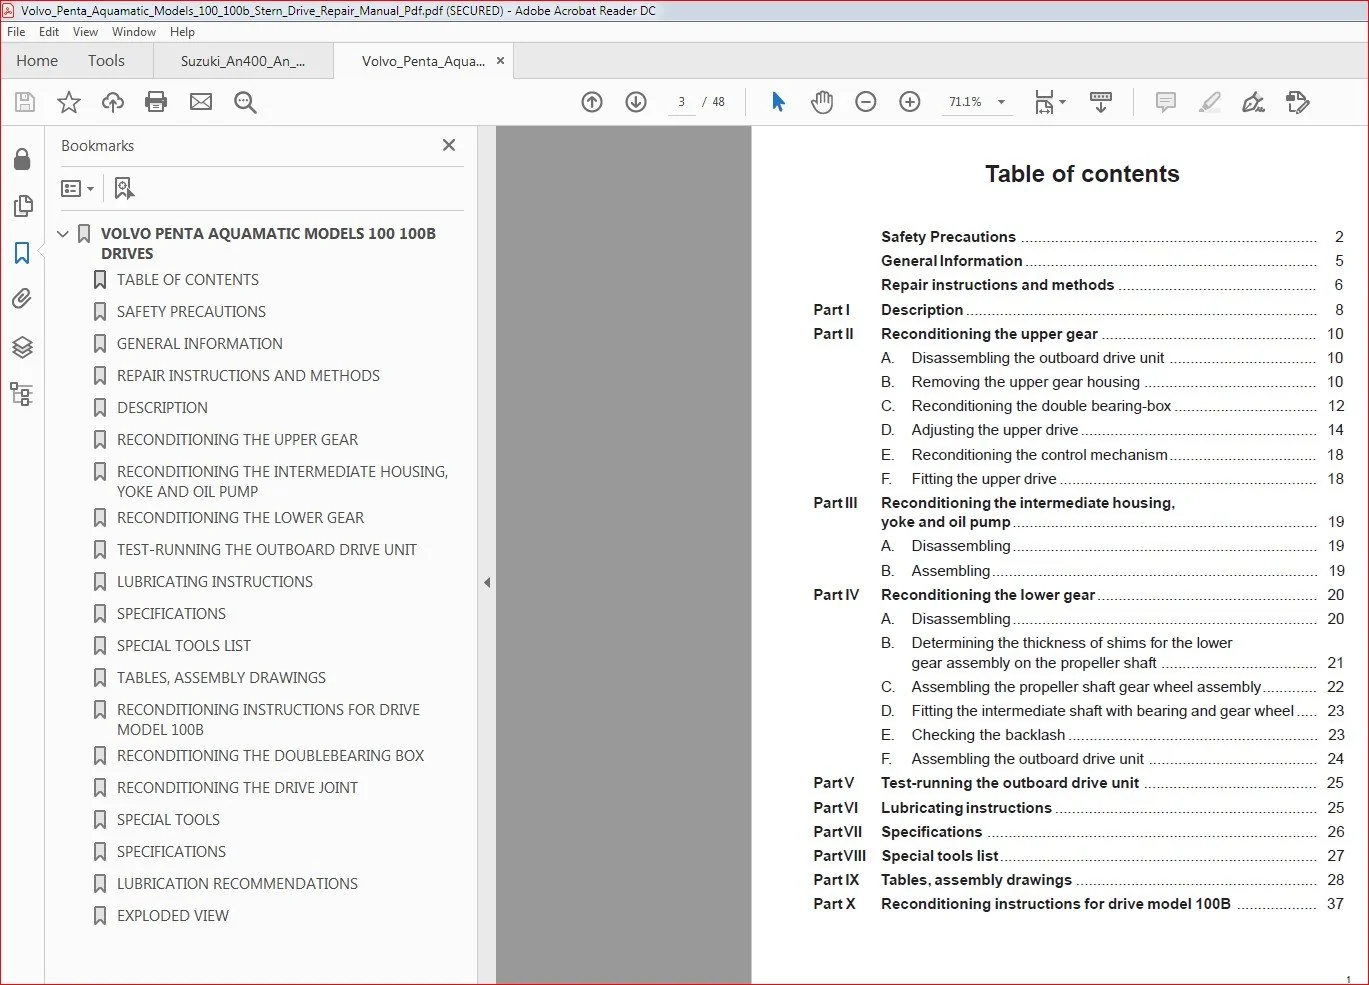Open the zoom level dropdown
Image resolution: width=1369 pixels, height=985 pixels.
(1001, 102)
